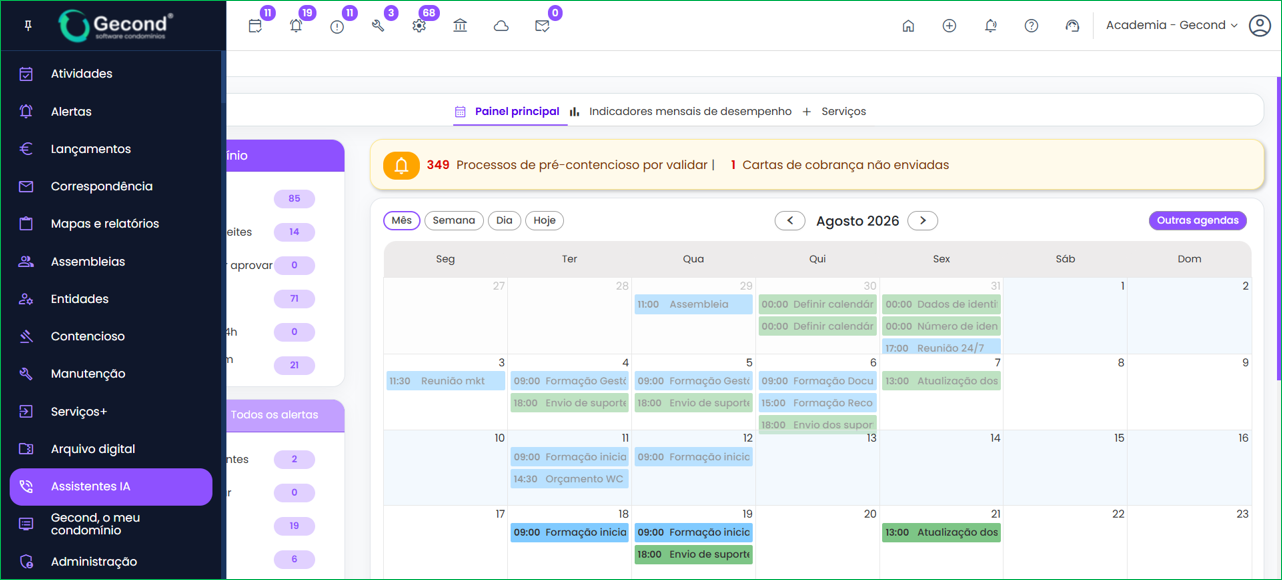Unpin the sidebar with the pin icon
1282x580 pixels.
[28, 26]
